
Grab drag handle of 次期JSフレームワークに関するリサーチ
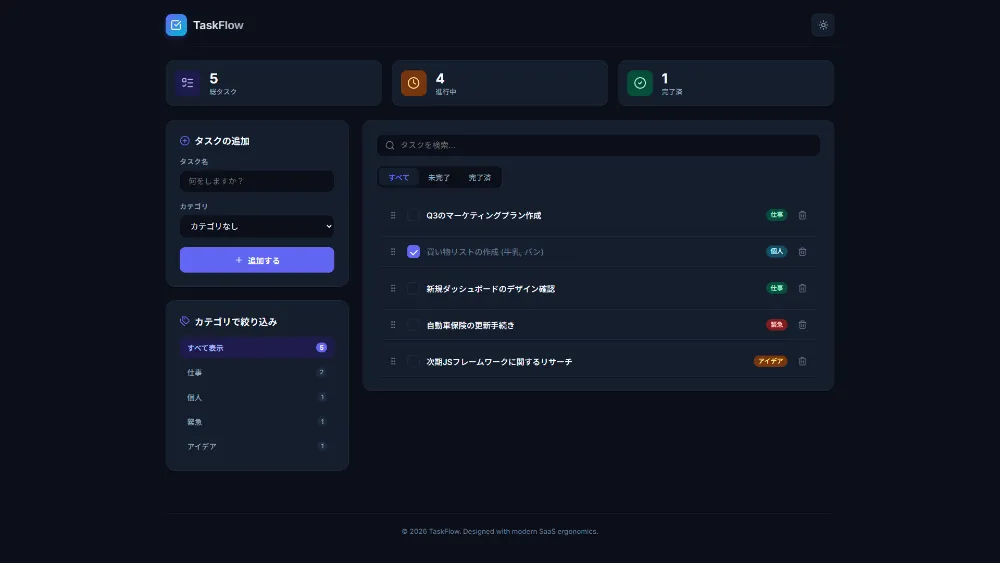pyautogui.click(x=393, y=362)
